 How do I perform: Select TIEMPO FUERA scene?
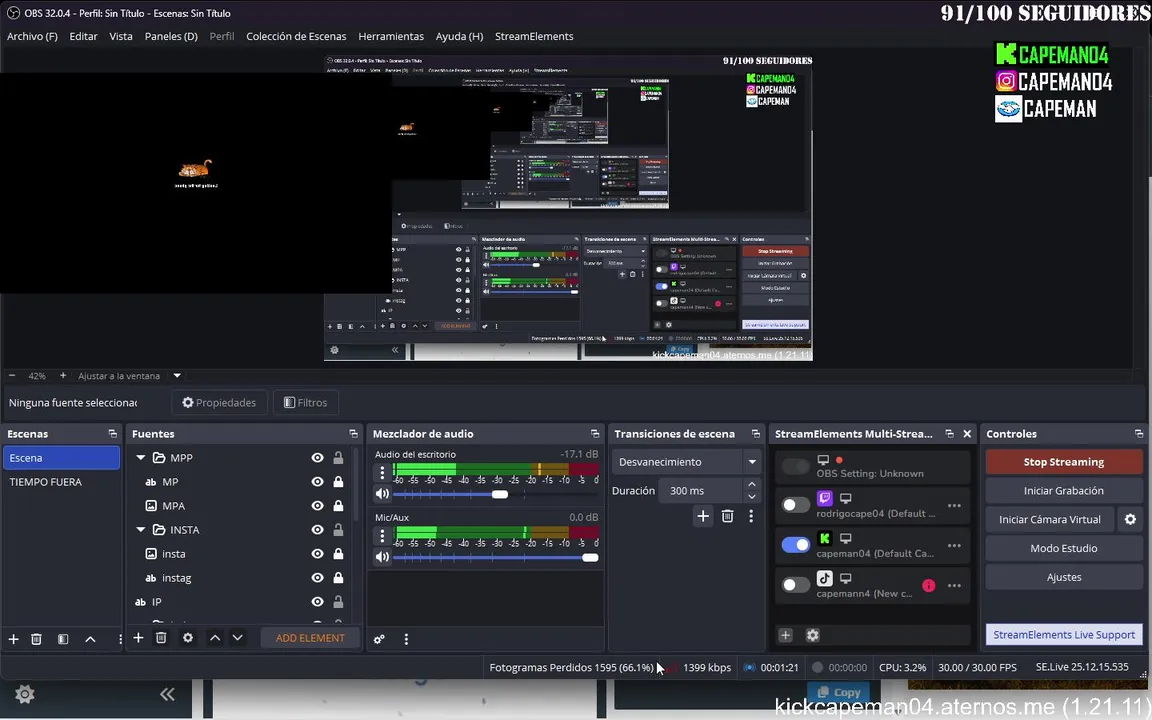point(62,482)
